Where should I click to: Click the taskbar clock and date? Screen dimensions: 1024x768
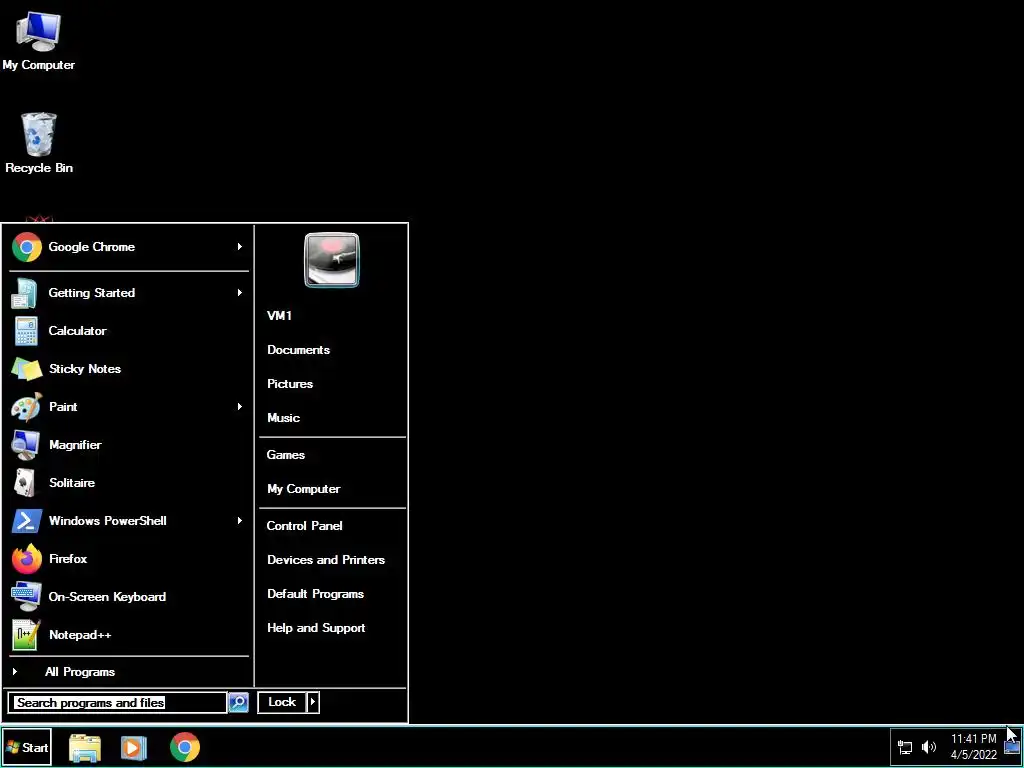[x=974, y=747]
